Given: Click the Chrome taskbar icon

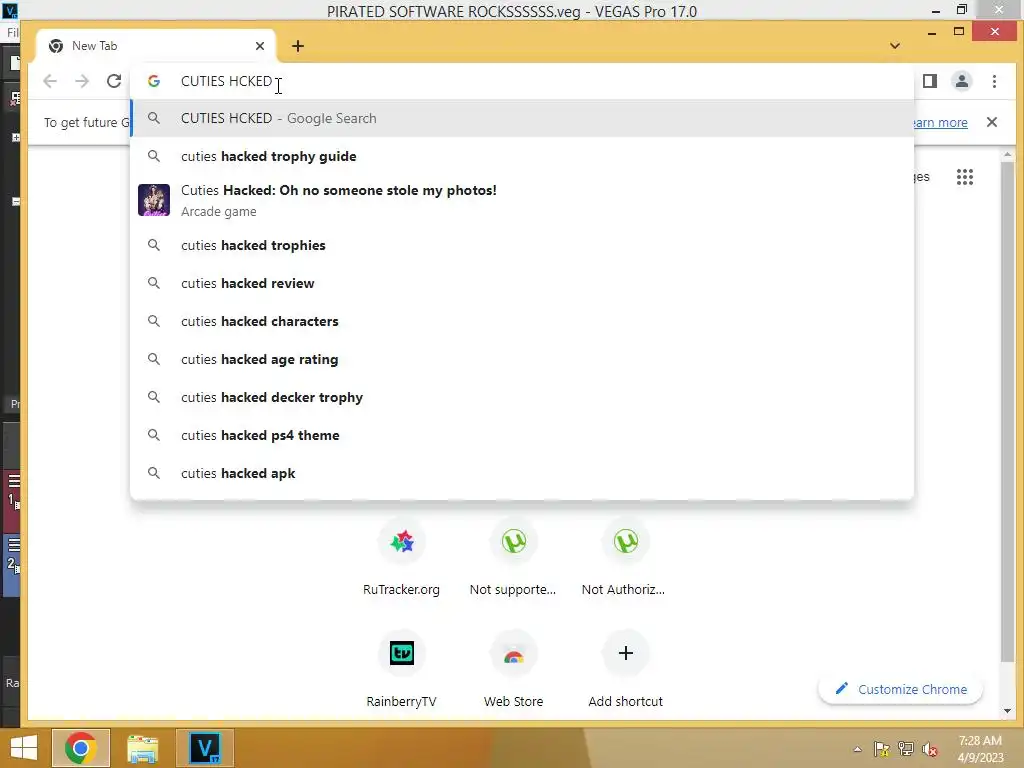Looking at the screenshot, I should 81,748.
